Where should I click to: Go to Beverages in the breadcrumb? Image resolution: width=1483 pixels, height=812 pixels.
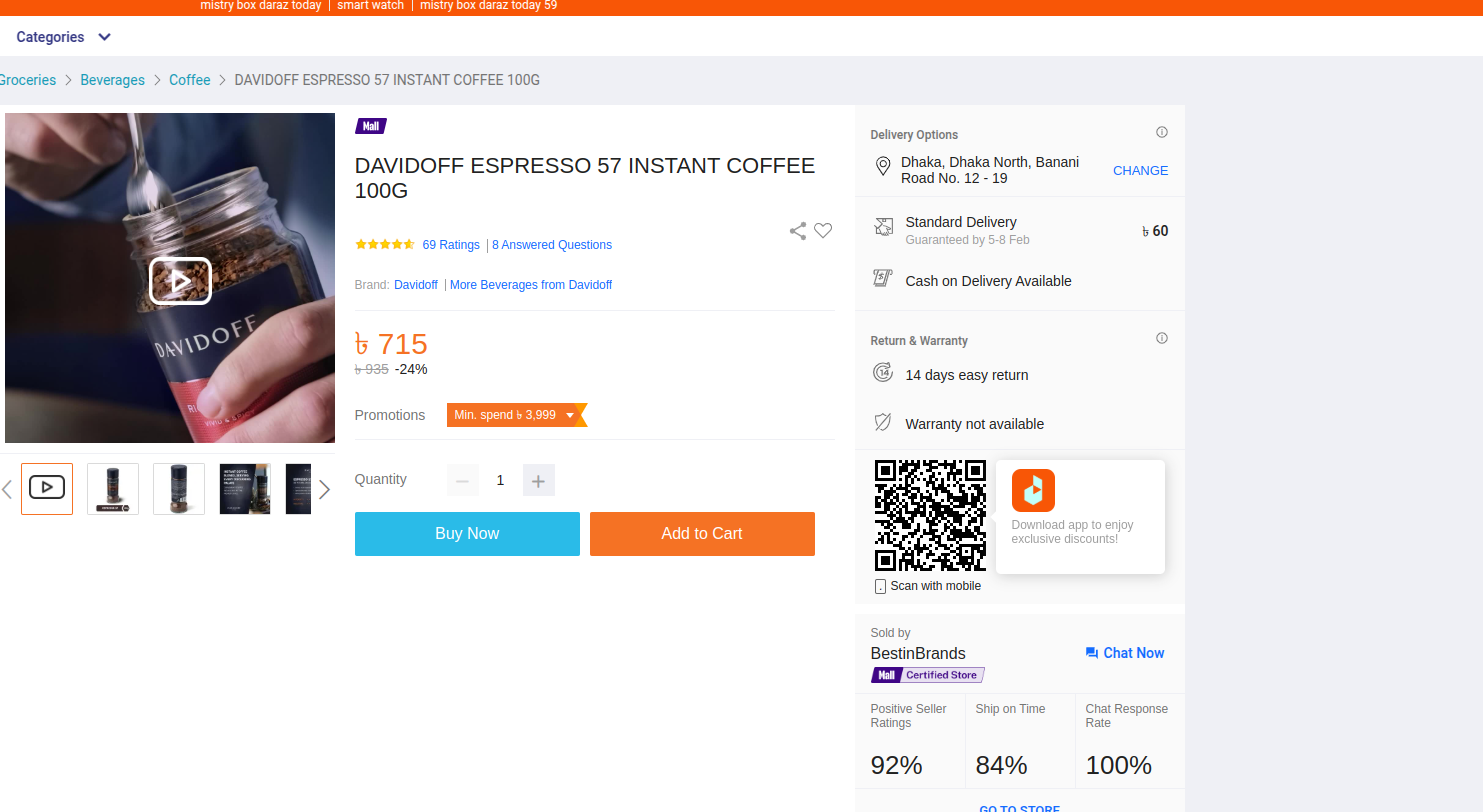click(x=112, y=80)
